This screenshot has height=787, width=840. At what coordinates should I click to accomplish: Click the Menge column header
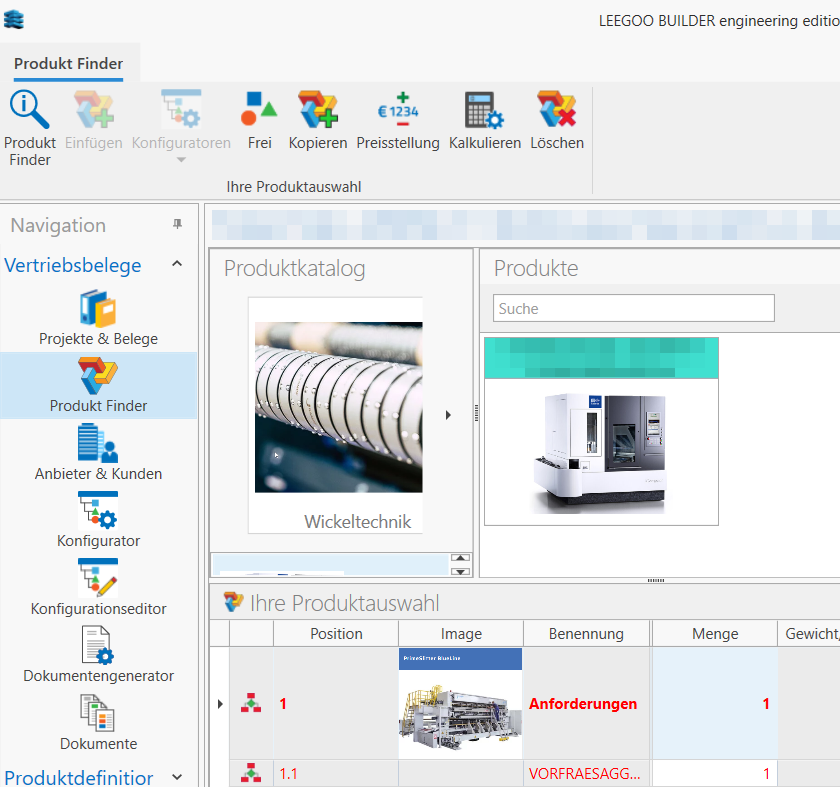714,634
